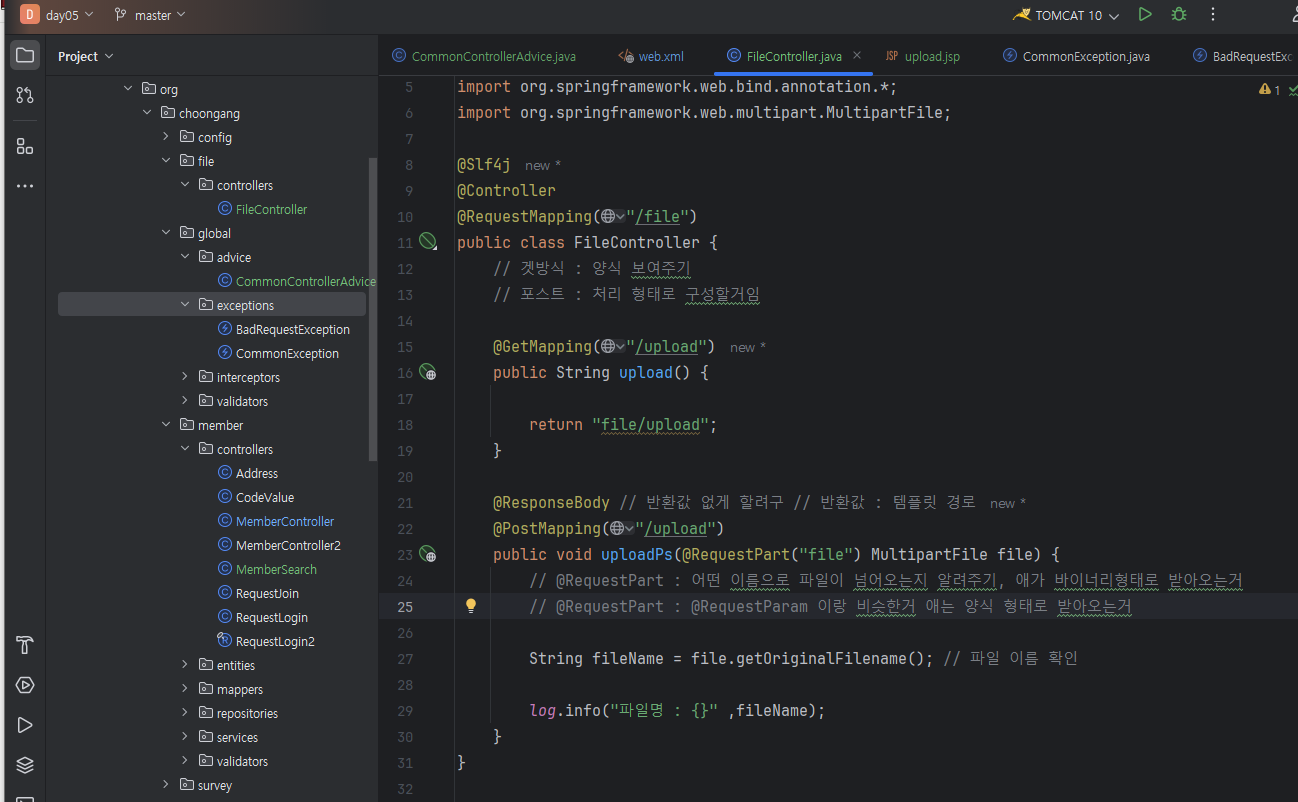Viewport: 1298px width, 802px height.
Task: Click the yellow intention light bulb on line 25
Action: pos(471,606)
